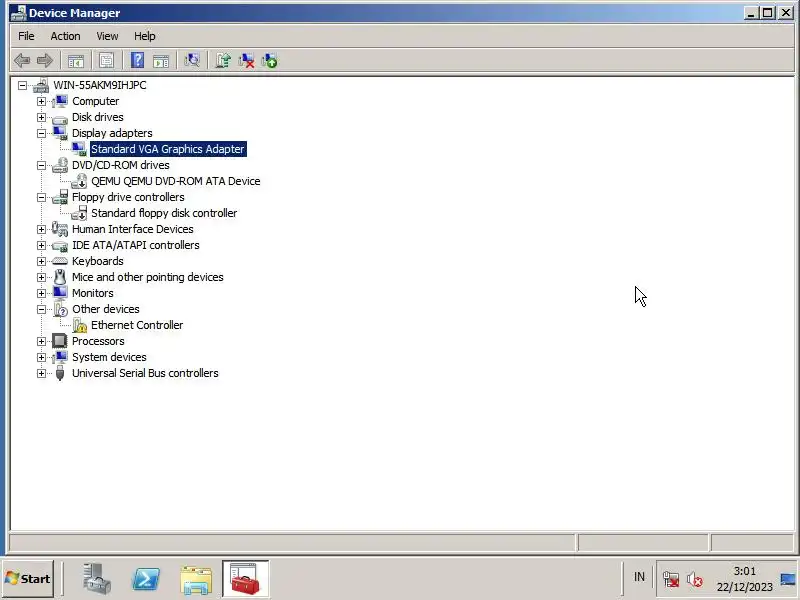Screen dimensions: 800x600
Task: Click the Uninstall device toolbar icon
Action: tap(246, 61)
